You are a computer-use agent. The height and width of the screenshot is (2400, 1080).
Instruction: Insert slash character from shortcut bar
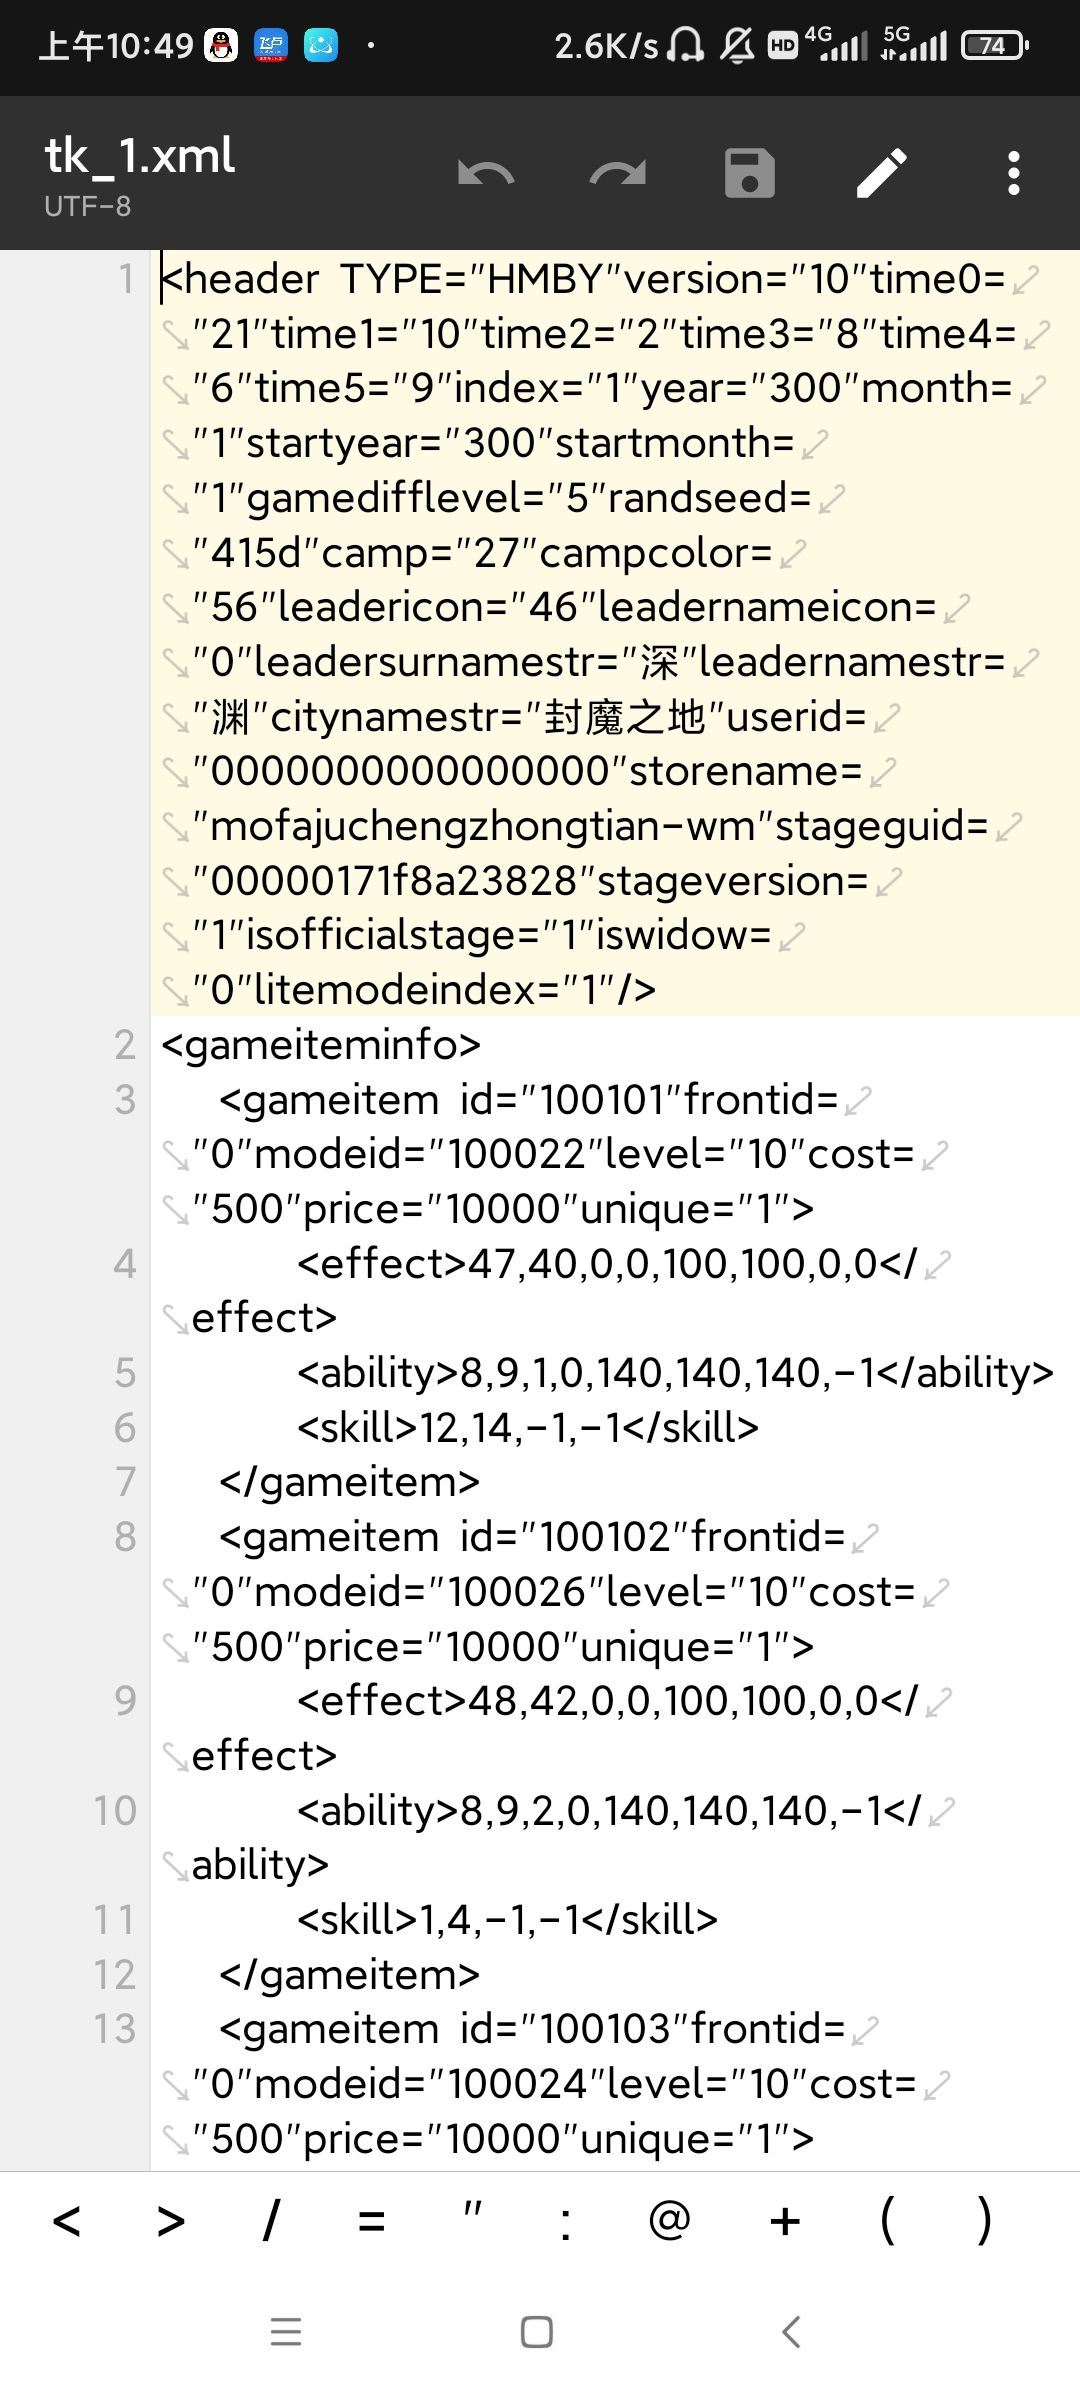click(270, 2222)
